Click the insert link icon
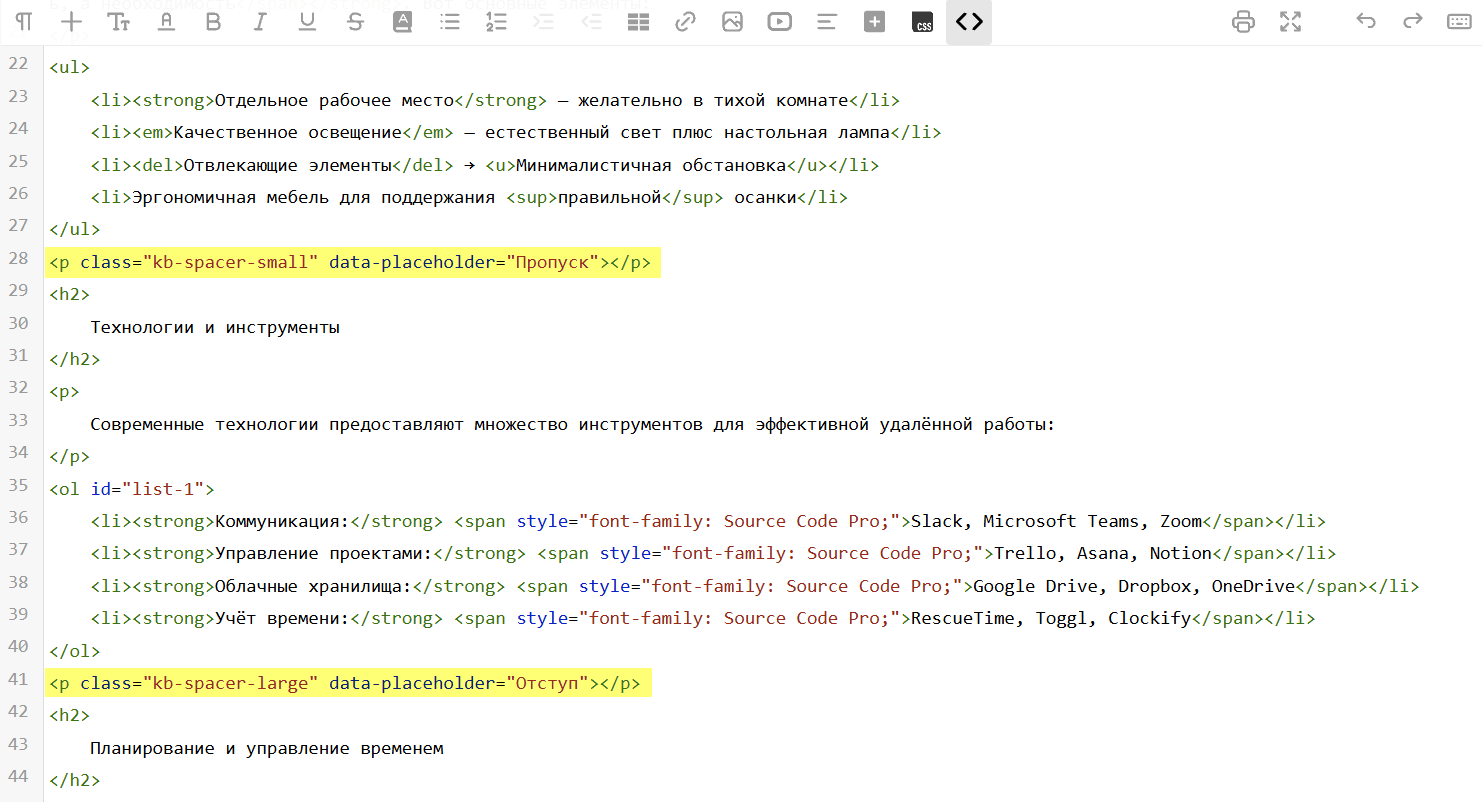Image resolution: width=1484 pixels, height=802 pixels. [685, 22]
